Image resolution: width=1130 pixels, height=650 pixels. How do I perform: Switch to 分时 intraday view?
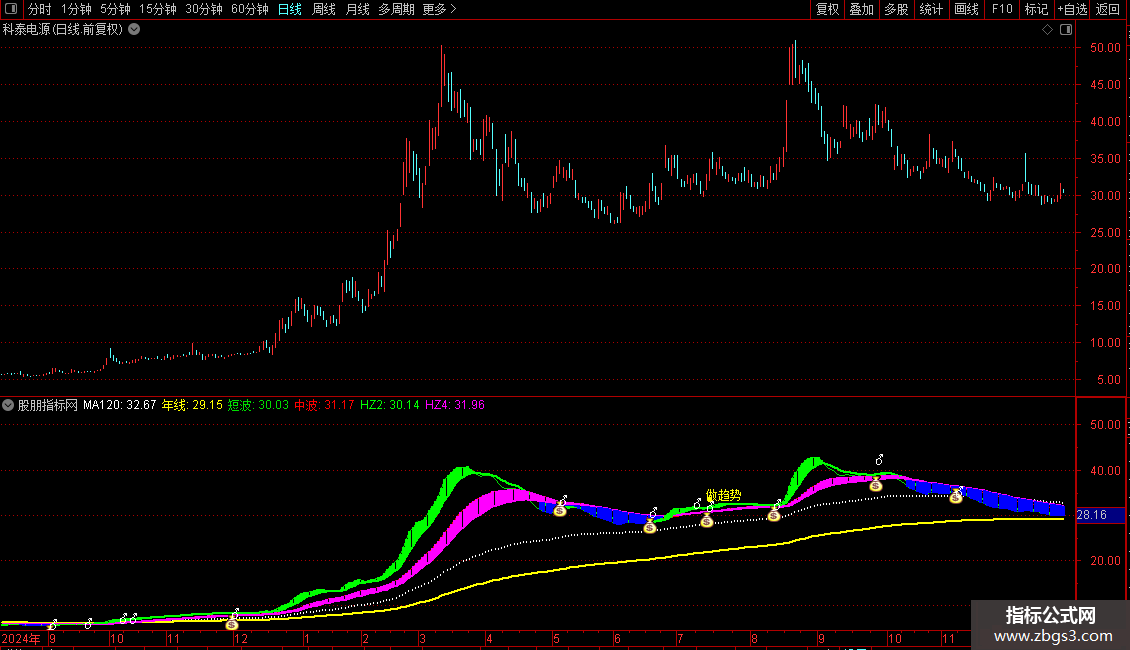pyautogui.click(x=40, y=9)
